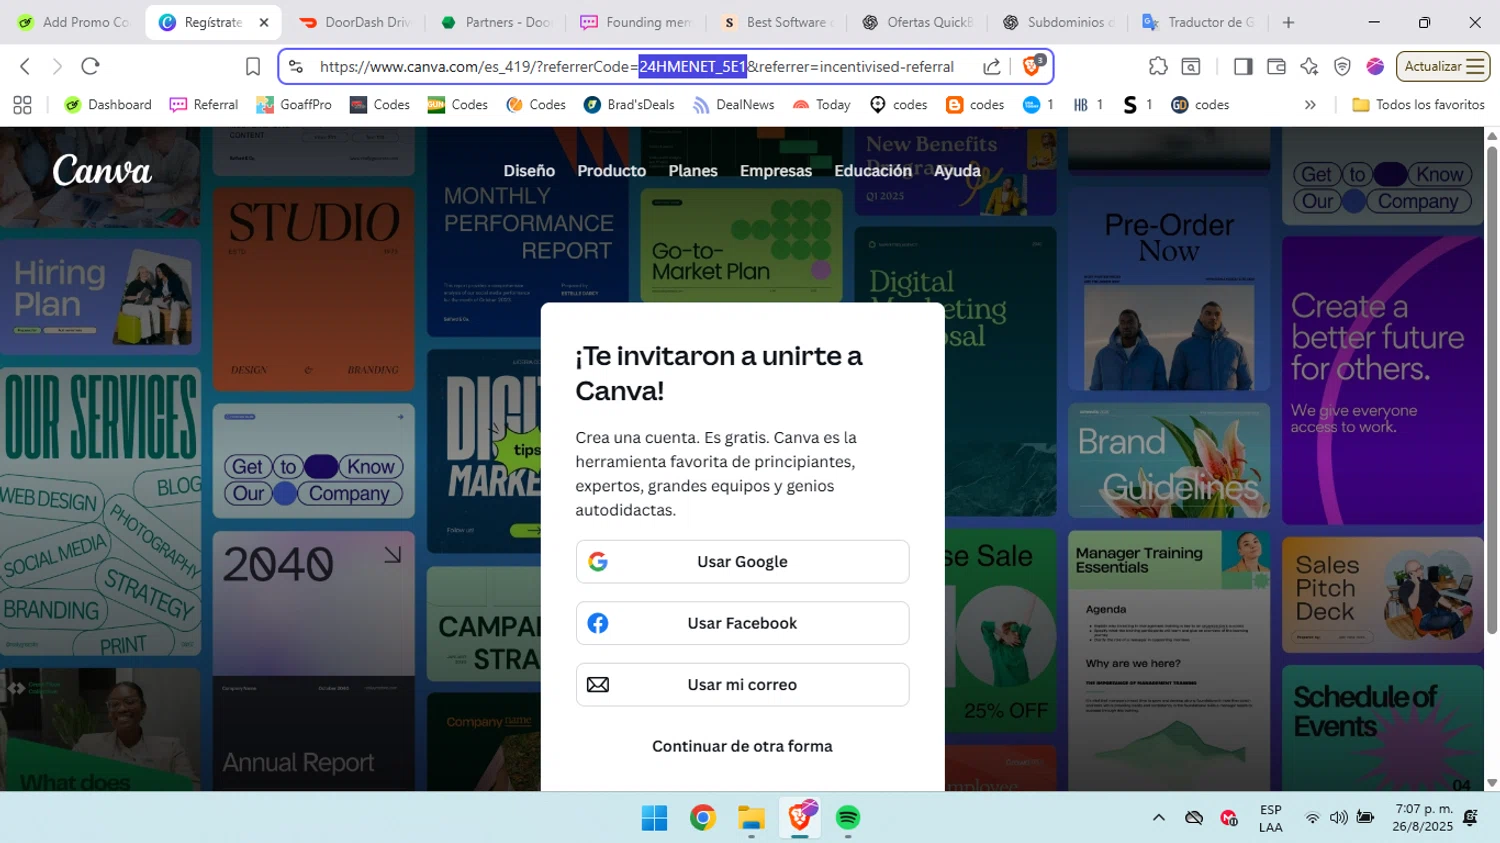The height and width of the screenshot is (843, 1500).
Task: Click the browser forward arrow
Action: click(57, 66)
